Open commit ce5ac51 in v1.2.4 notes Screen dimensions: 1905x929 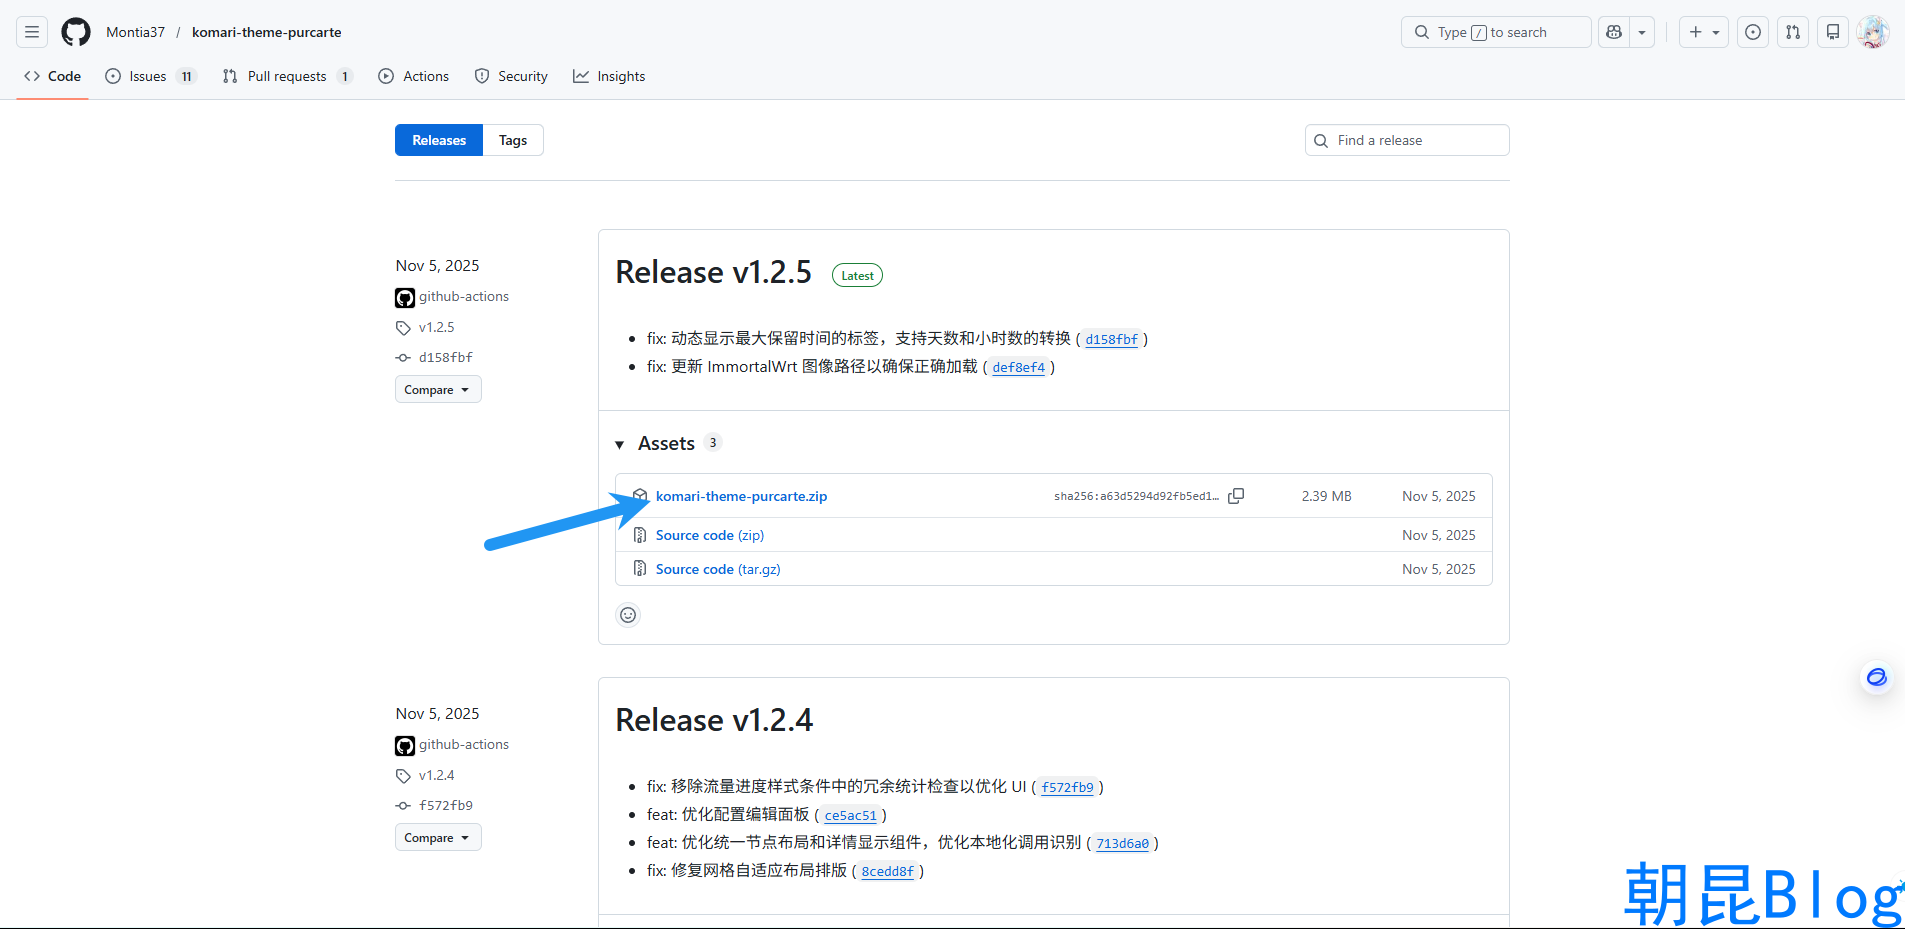click(851, 815)
